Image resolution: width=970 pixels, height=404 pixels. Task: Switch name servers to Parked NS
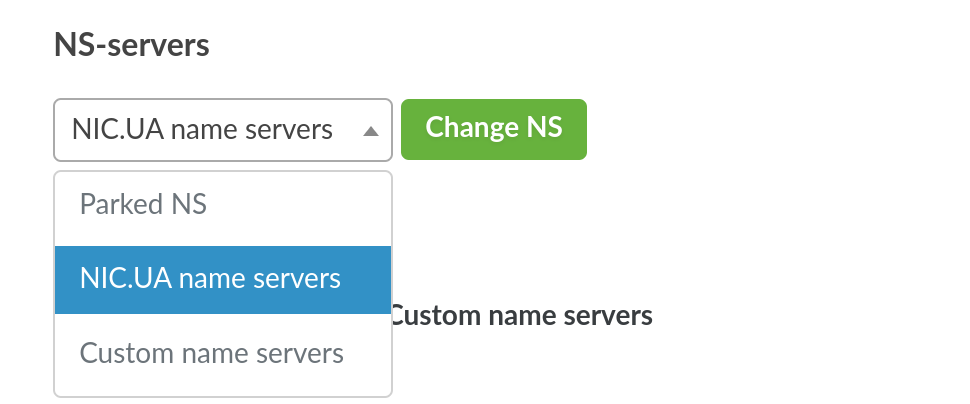click(x=144, y=205)
